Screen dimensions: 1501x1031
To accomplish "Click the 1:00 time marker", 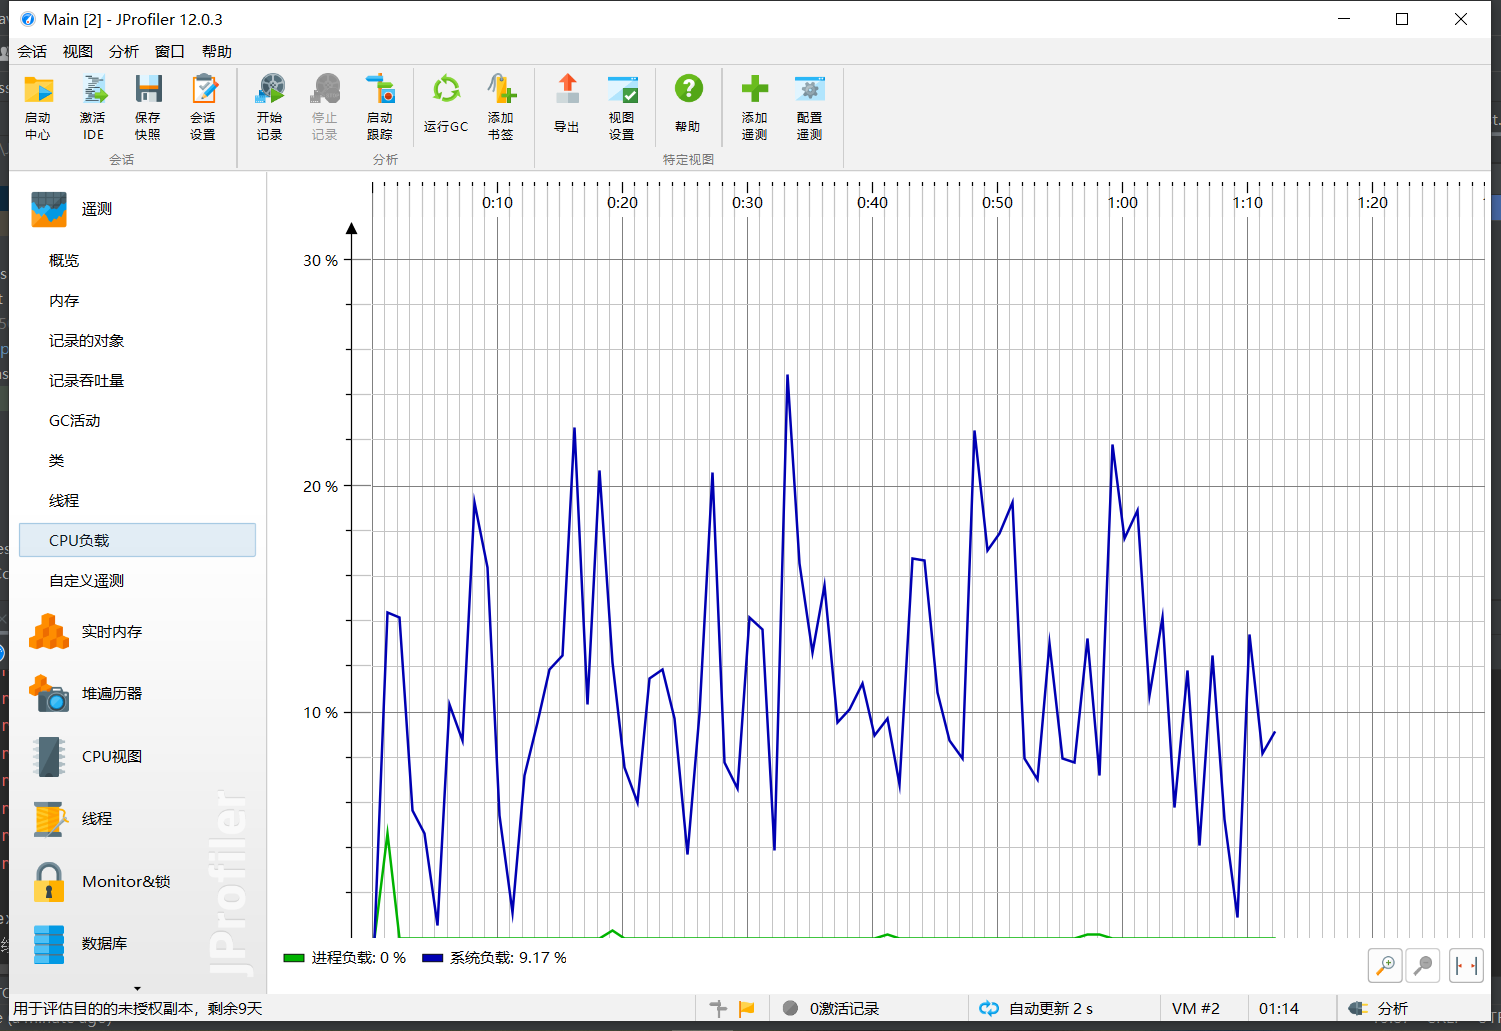I will click(x=1122, y=203).
